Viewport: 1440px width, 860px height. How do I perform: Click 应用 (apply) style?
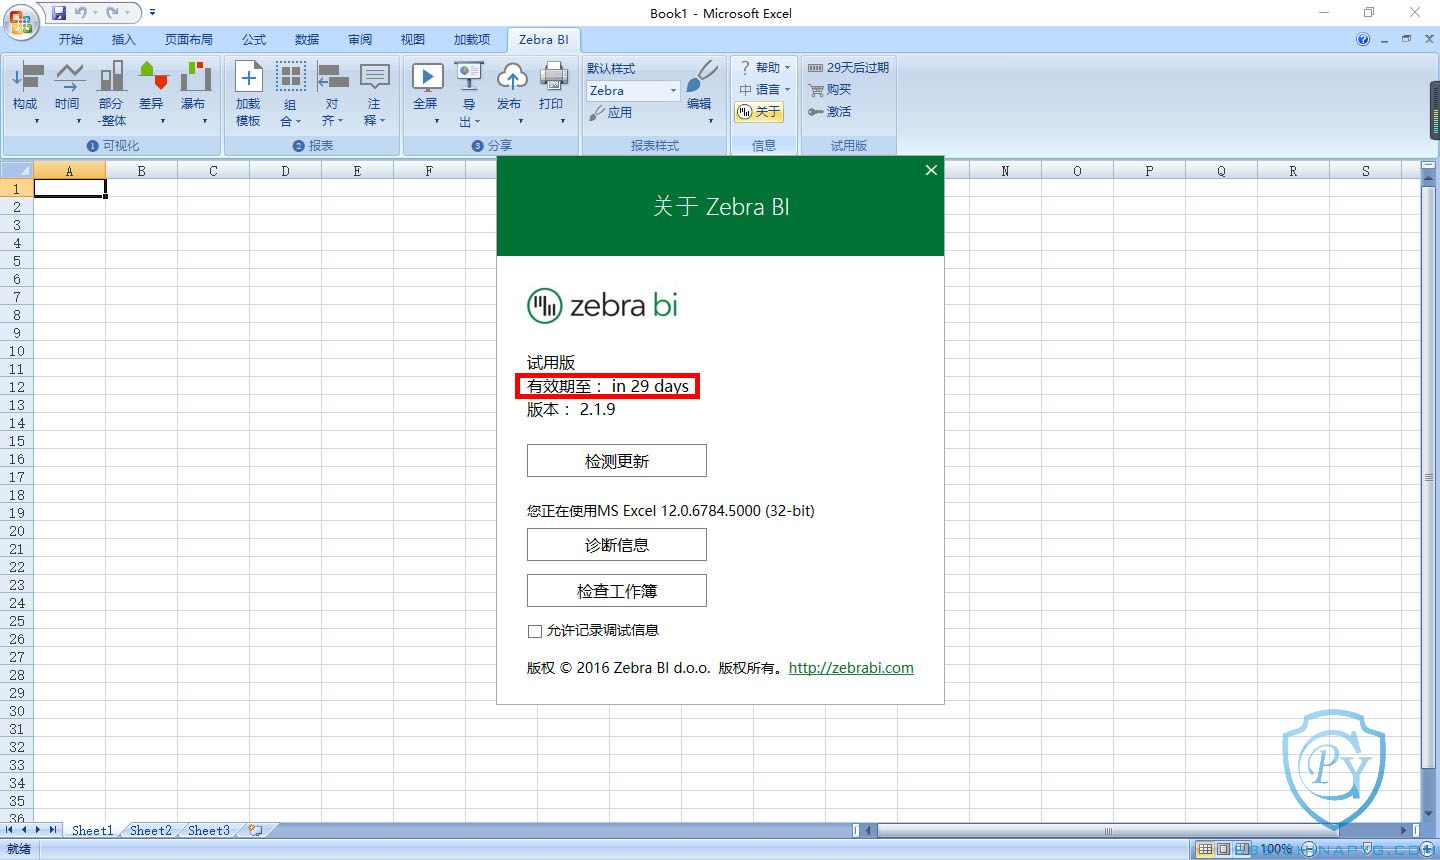tap(611, 113)
